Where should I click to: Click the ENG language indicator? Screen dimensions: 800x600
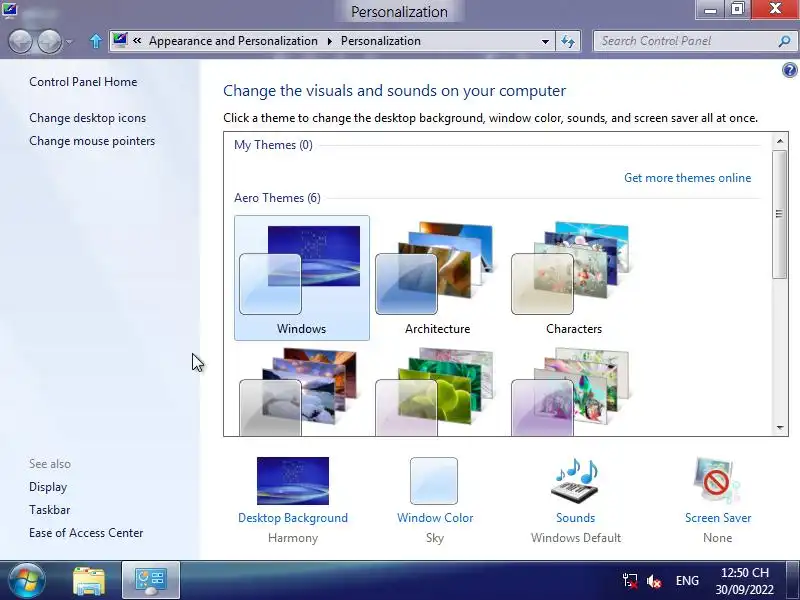687,581
